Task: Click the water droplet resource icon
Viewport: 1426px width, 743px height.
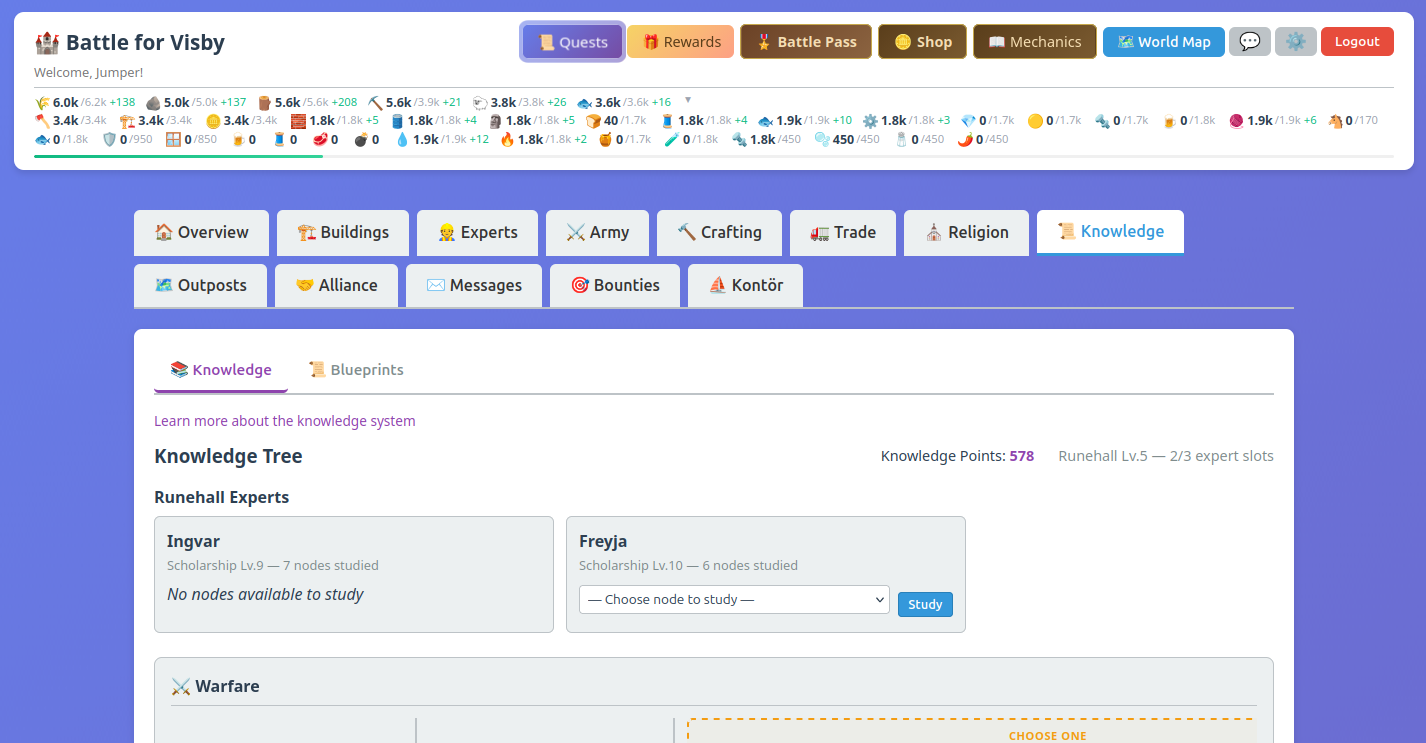Action: pos(402,140)
